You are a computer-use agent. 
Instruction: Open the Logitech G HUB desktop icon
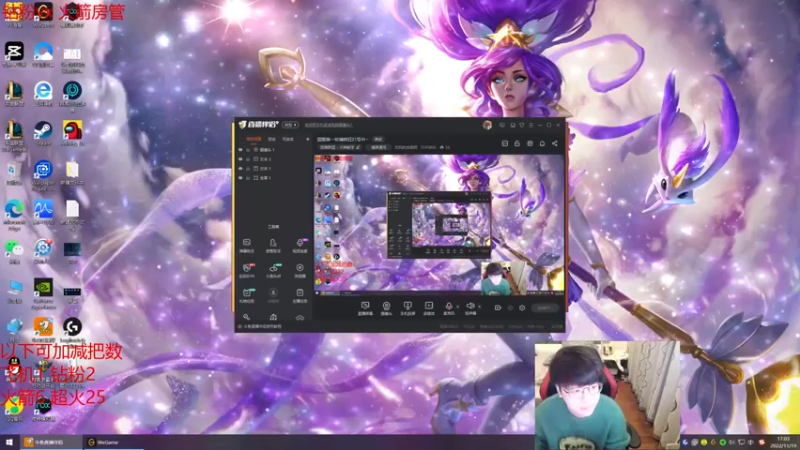click(72, 330)
